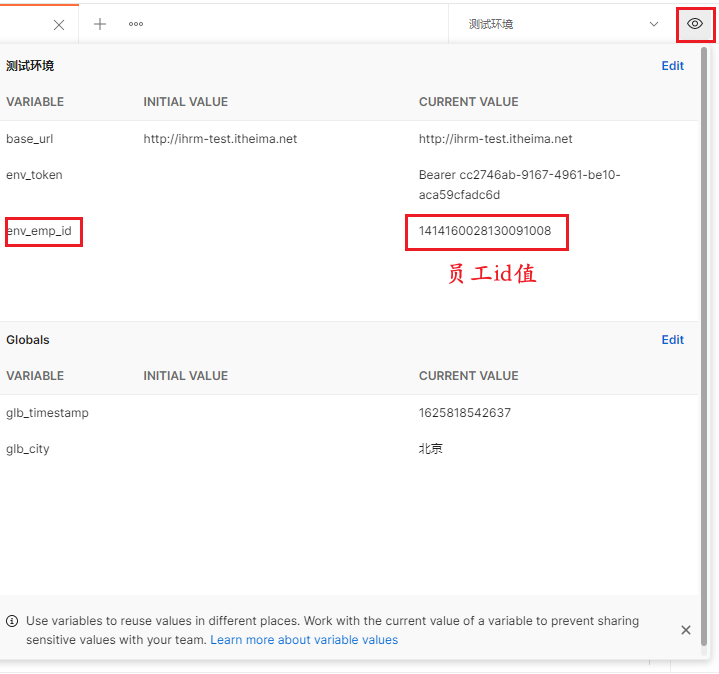Edit the Globals variables
Image resolution: width=719 pixels, height=674 pixels.
672,340
